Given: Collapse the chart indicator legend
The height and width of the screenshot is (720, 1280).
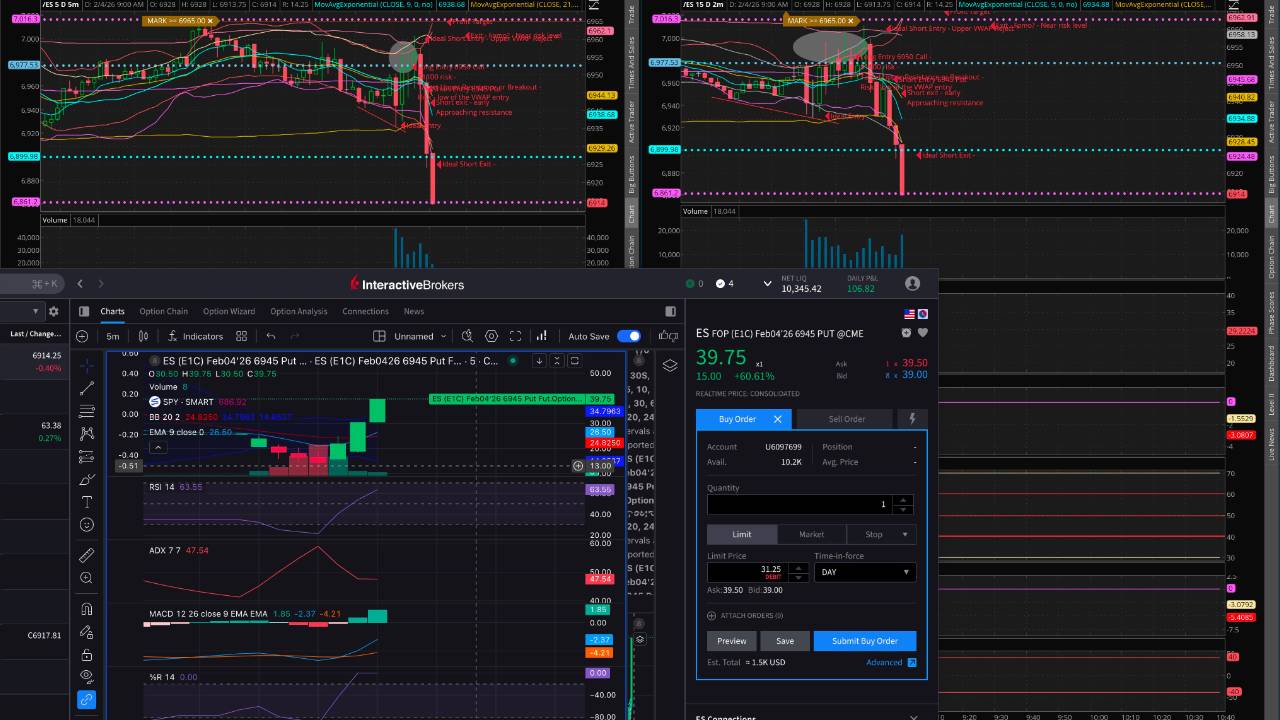Looking at the screenshot, I should [x=157, y=447].
